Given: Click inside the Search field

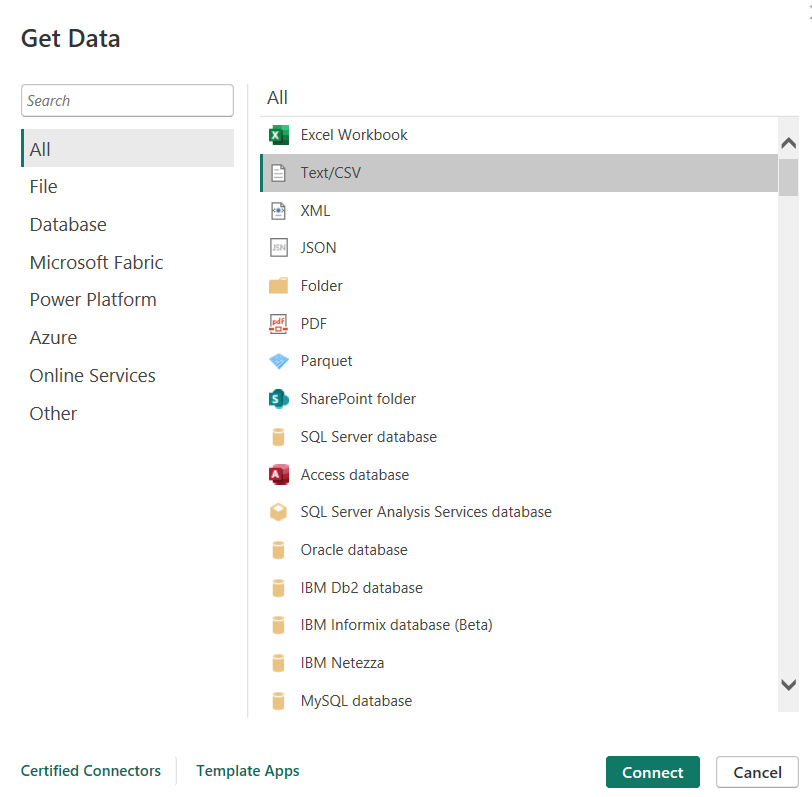Looking at the screenshot, I should point(127,100).
